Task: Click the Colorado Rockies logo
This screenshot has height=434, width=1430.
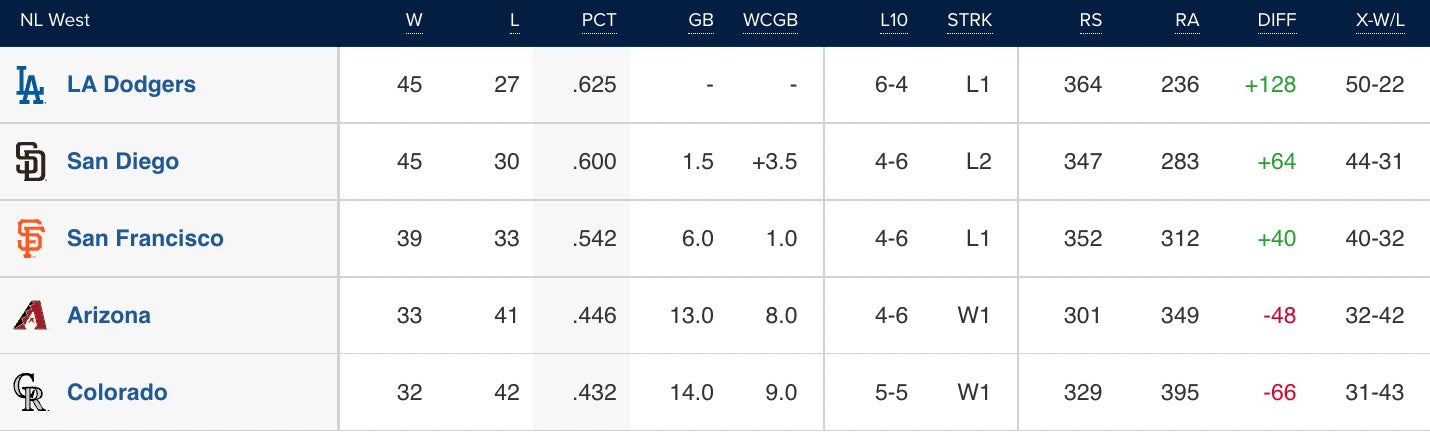Action: tap(31, 392)
